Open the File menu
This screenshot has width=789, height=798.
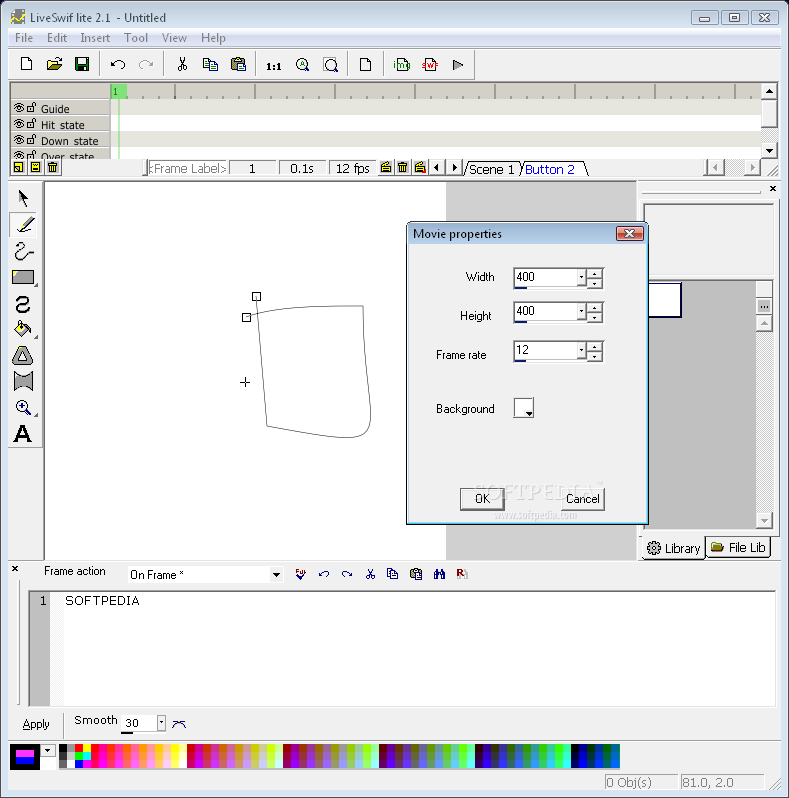[x=24, y=38]
